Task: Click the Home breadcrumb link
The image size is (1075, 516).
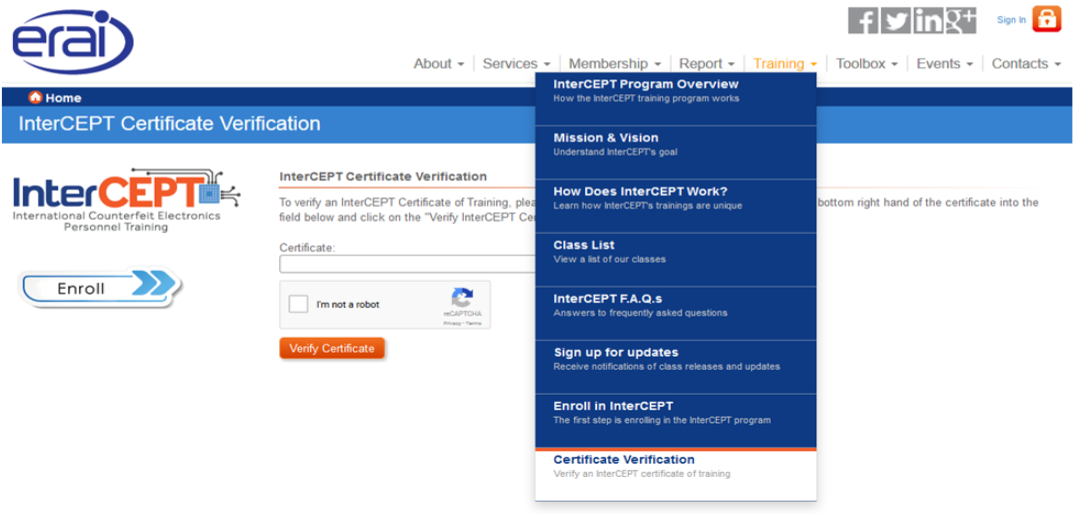Action: point(64,98)
